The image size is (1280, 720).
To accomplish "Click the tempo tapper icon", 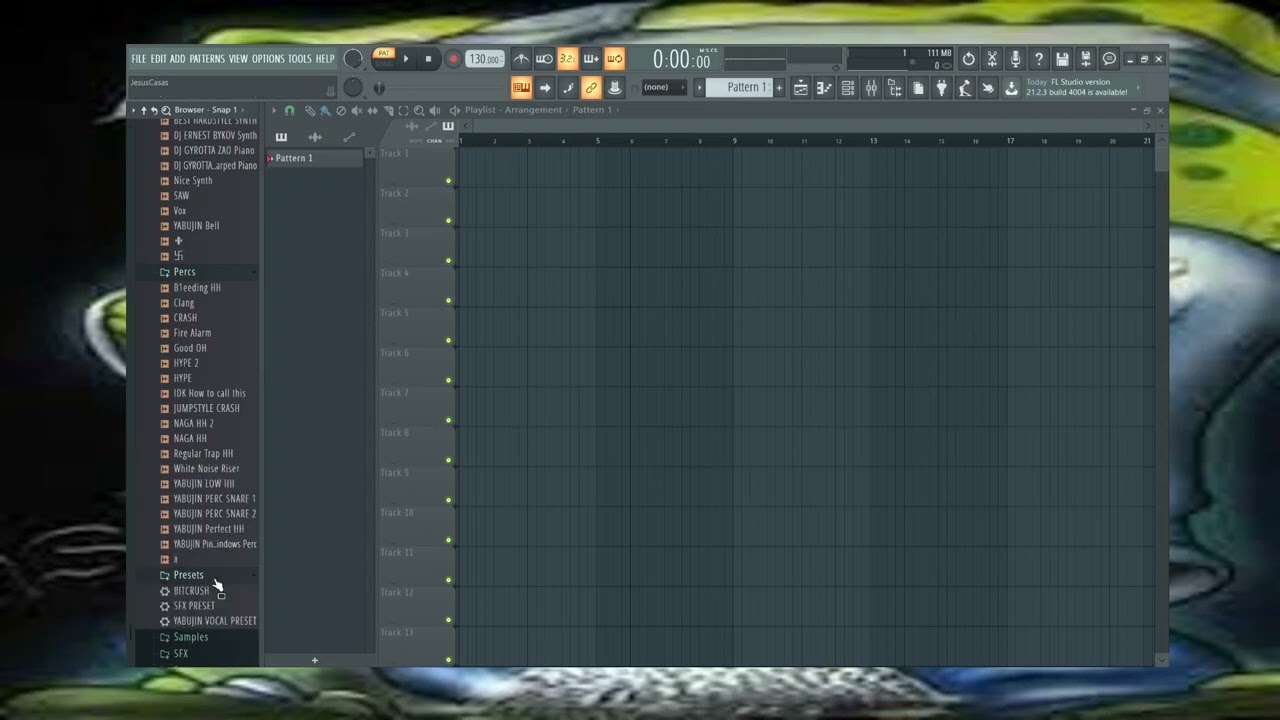I will point(965,88).
